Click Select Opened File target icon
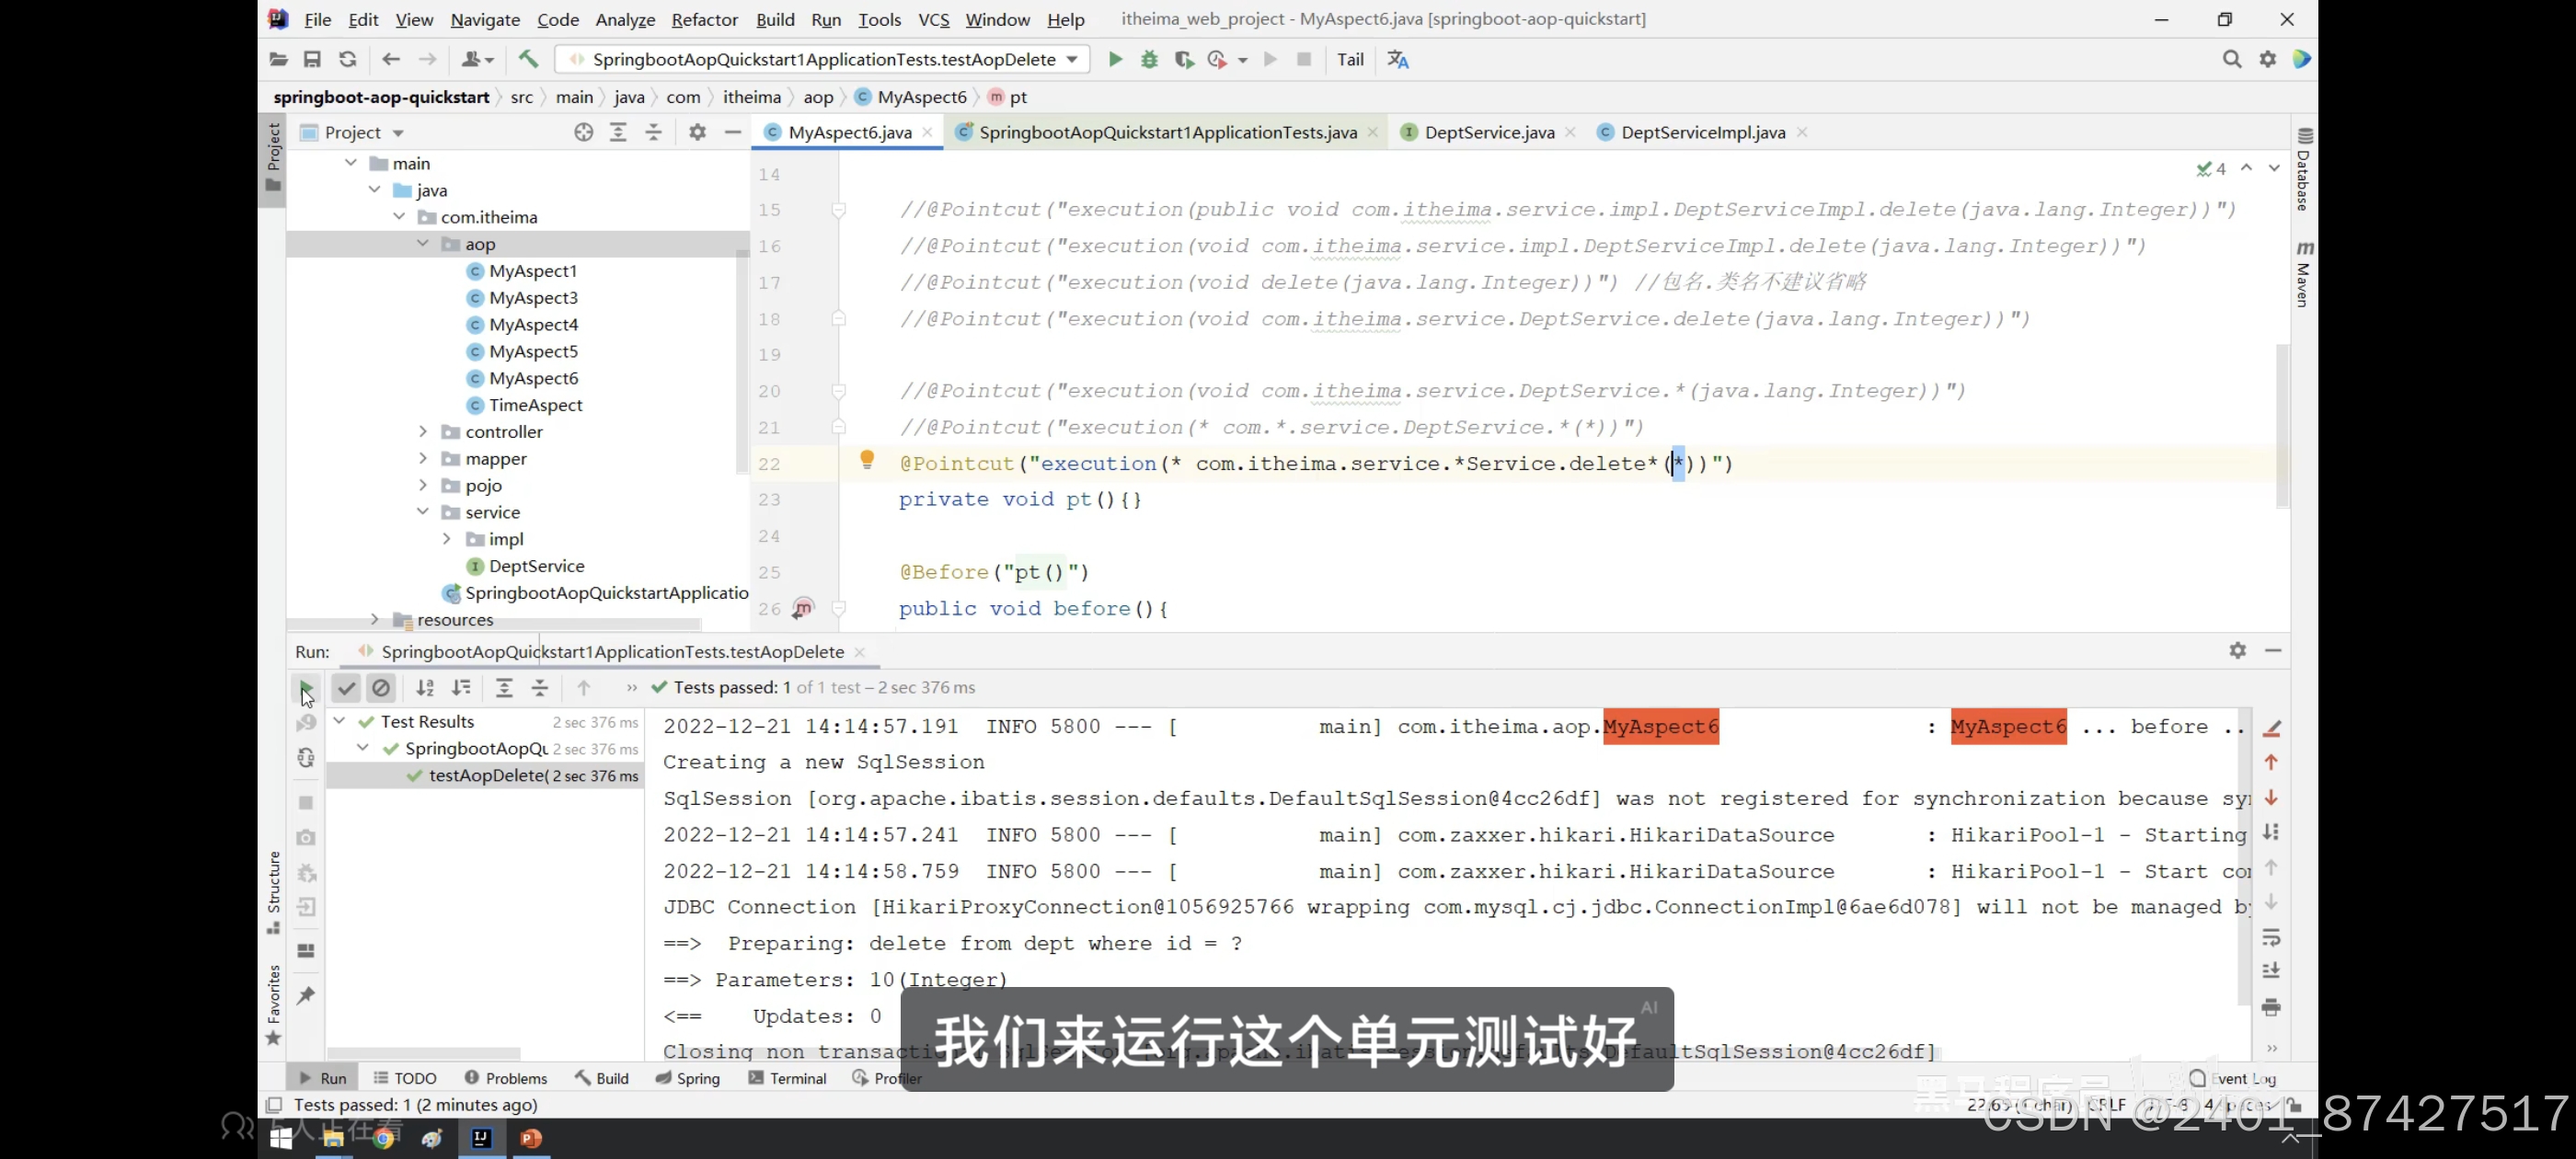The image size is (2576, 1159). coord(584,133)
